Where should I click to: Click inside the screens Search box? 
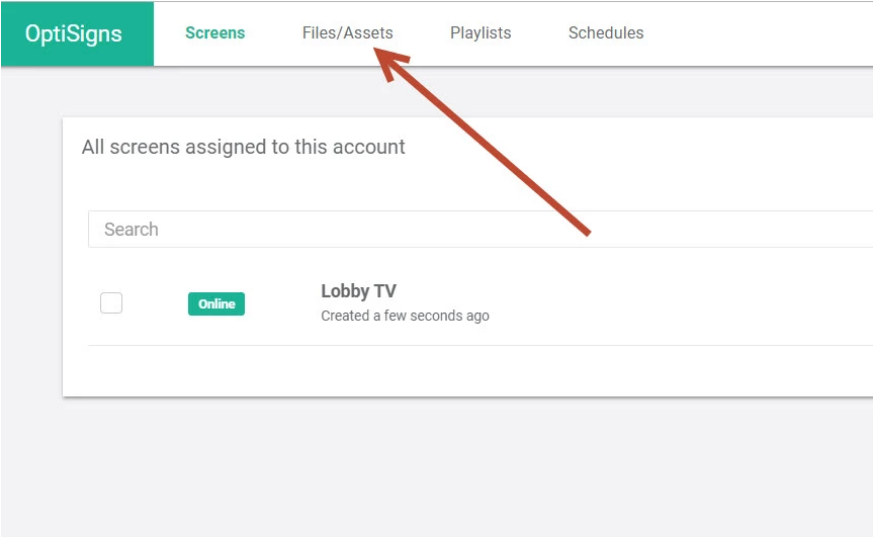[480, 229]
